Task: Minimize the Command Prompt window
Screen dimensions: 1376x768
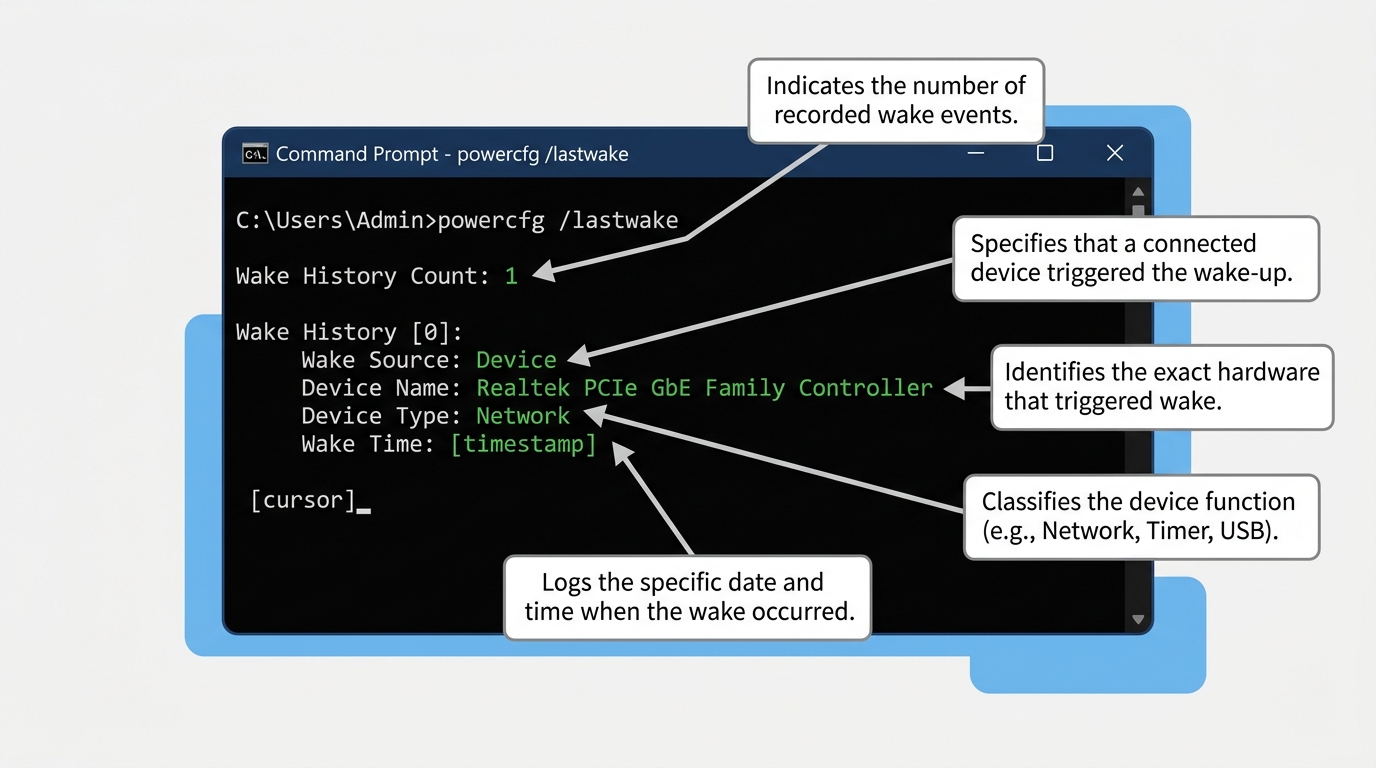Action: 977,153
